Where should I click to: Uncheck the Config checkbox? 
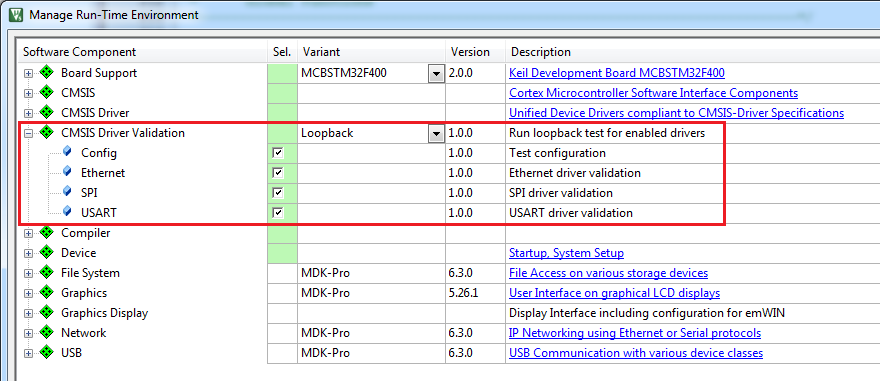pos(277,153)
